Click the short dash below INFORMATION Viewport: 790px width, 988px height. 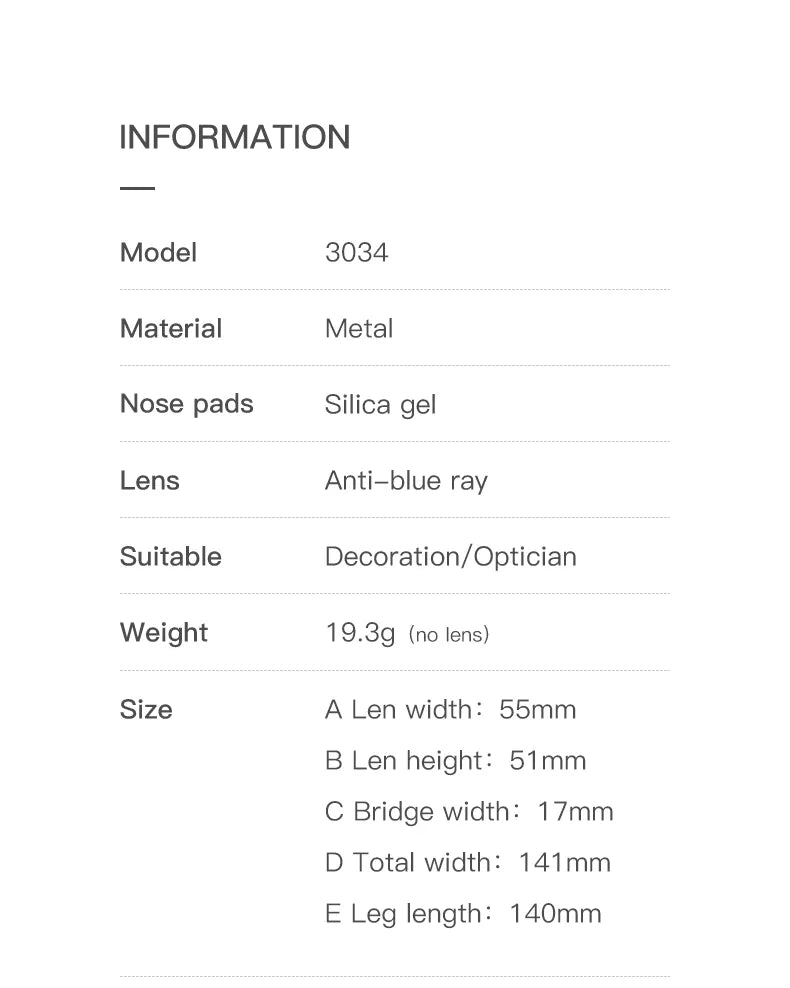137,187
